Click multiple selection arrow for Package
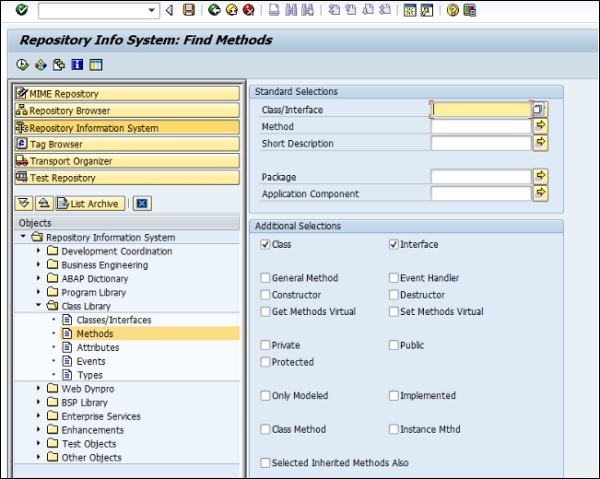600x479 pixels. (x=540, y=176)
